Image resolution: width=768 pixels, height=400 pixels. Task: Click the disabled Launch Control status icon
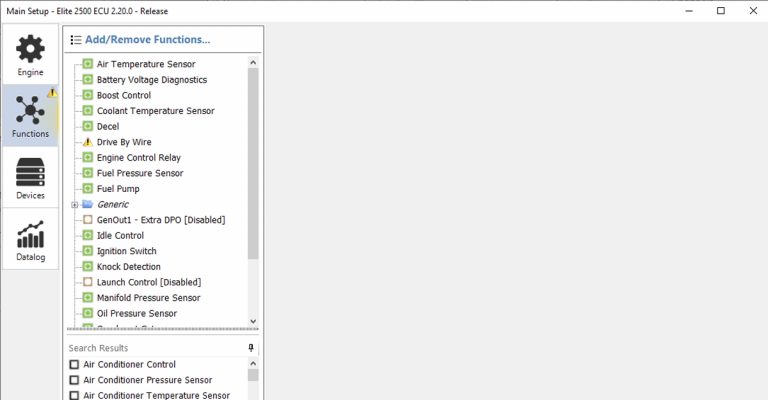click(87, 282)
